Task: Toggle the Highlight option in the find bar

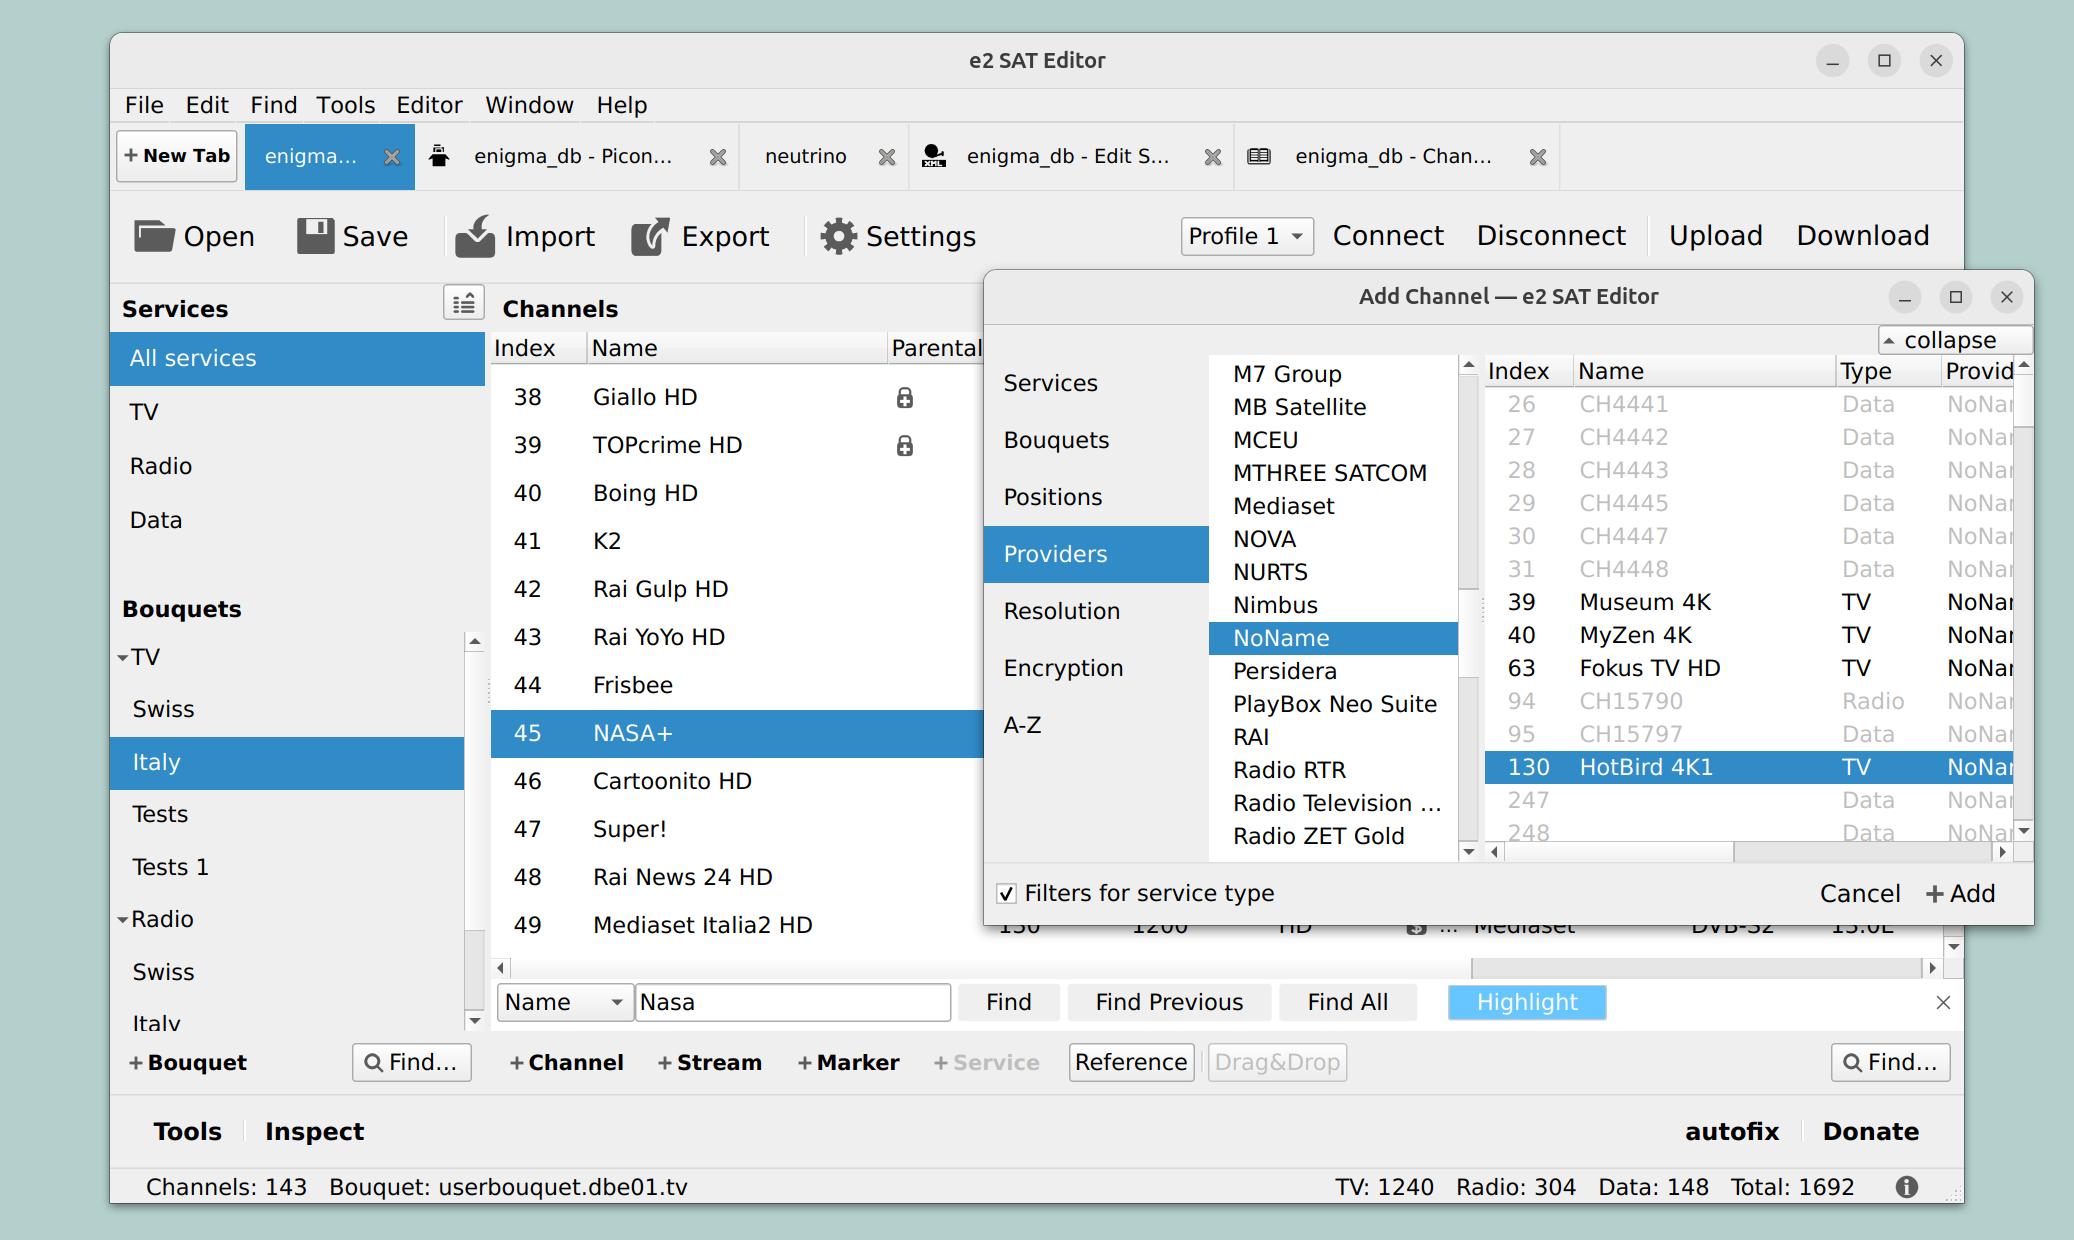Action: [x=1526, y=1002]
